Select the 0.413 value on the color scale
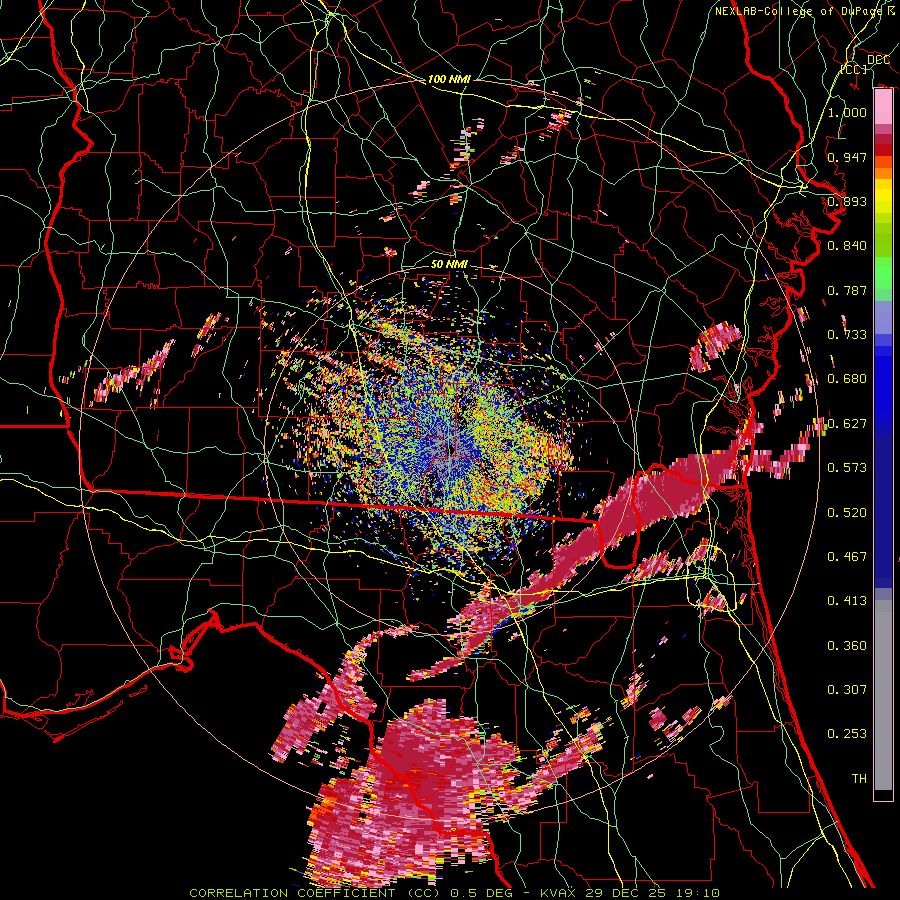This screenshot has height=900, width=900. click(x=847, y=601)
